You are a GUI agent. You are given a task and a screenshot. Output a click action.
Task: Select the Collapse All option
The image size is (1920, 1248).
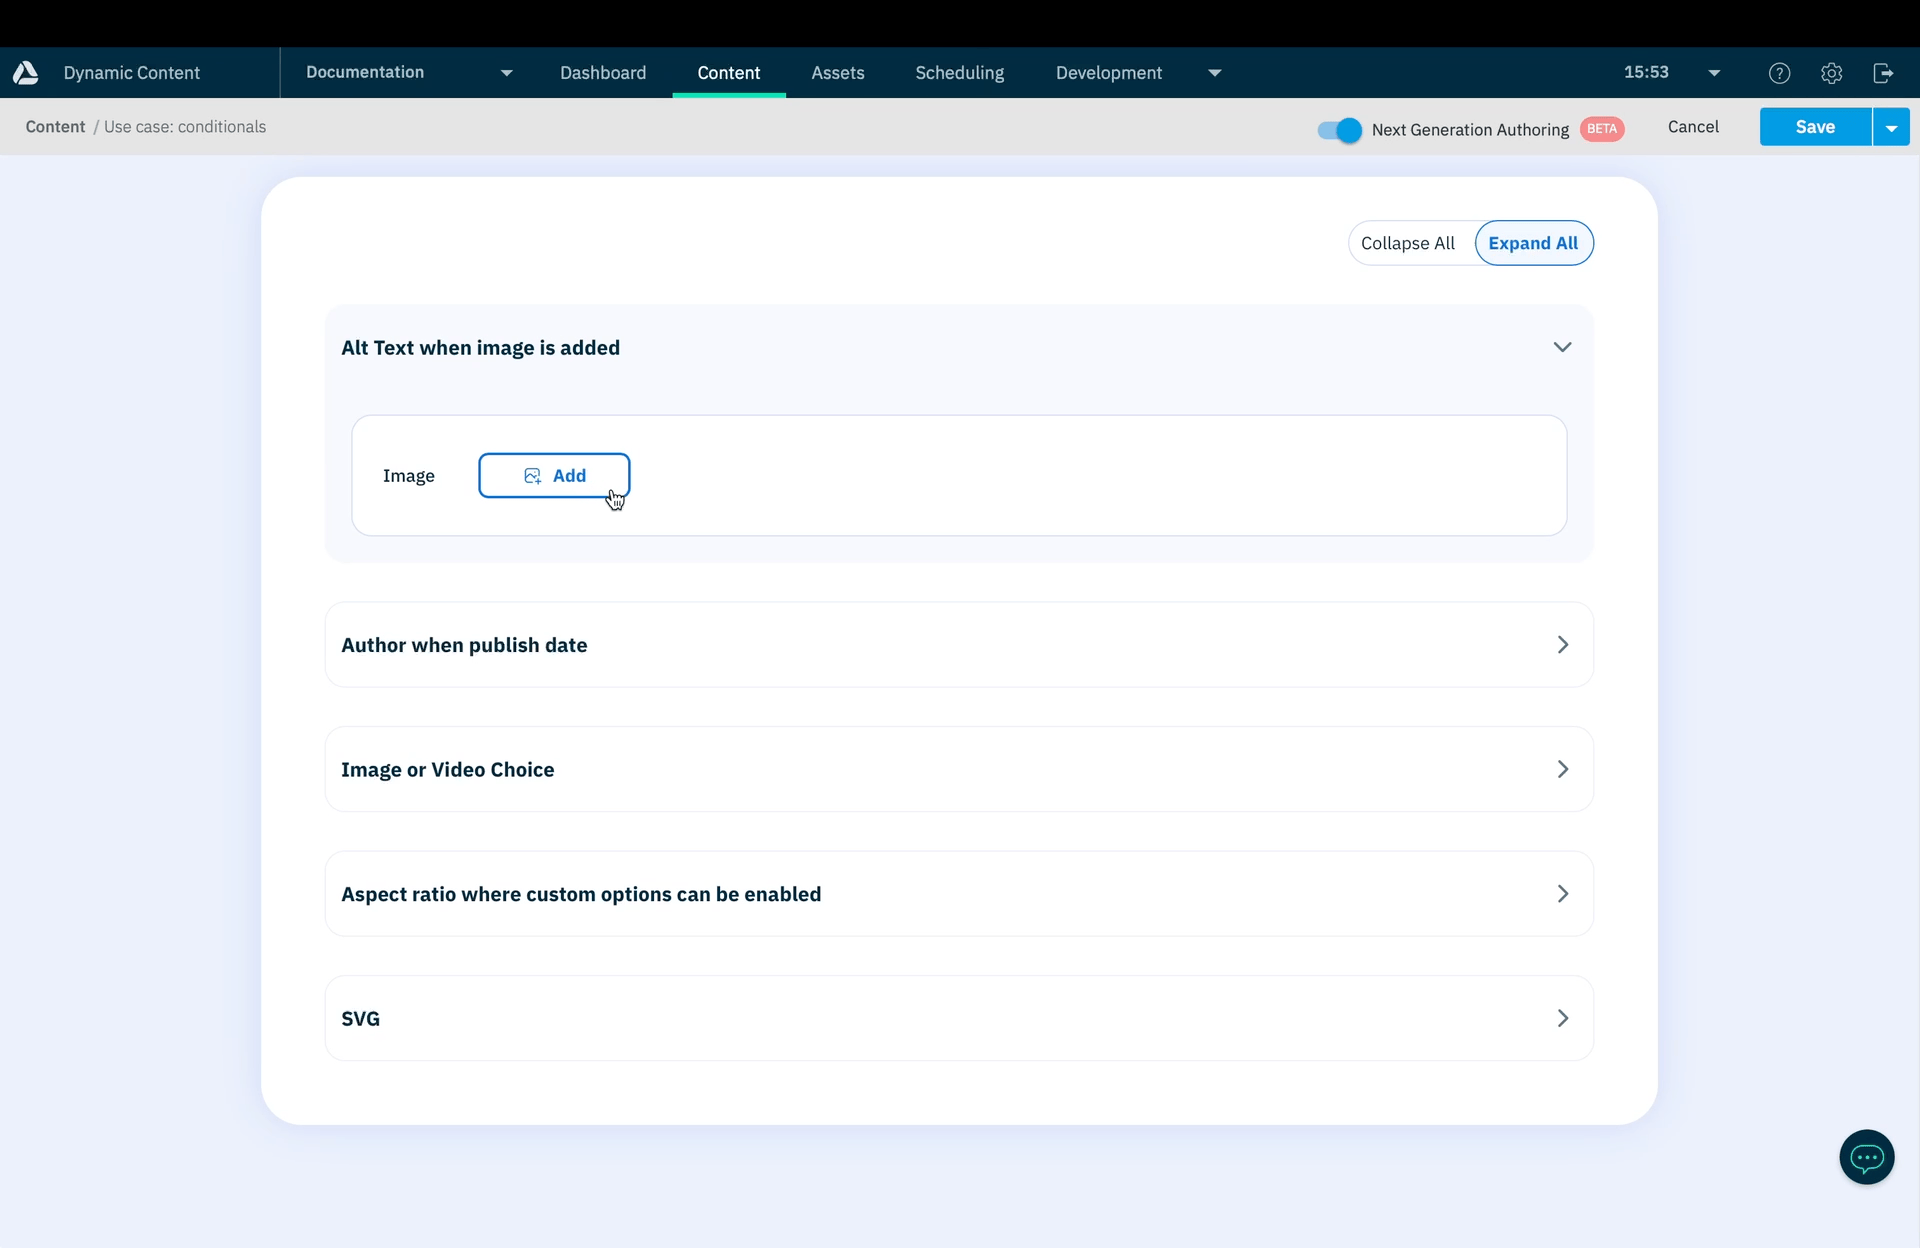(x=1407, y=243)
